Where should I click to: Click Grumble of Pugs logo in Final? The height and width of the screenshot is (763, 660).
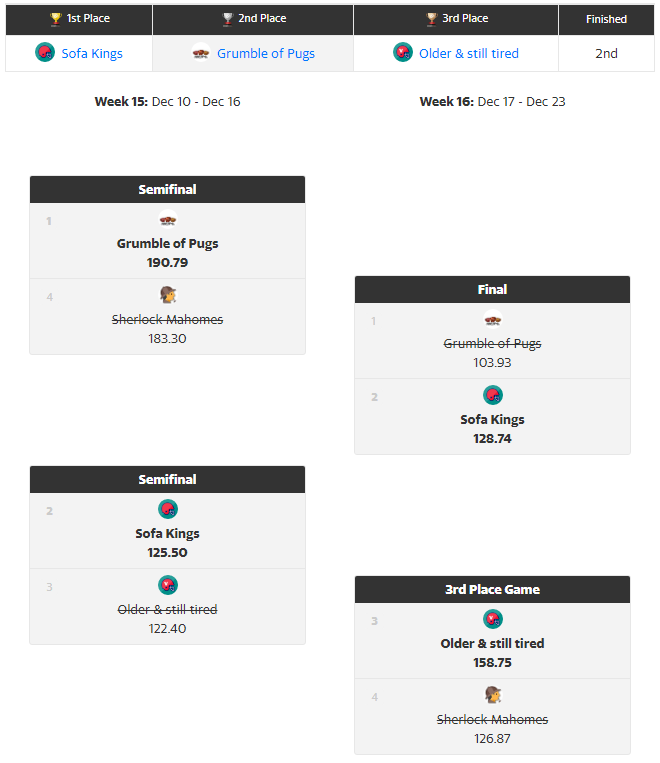pos(492,320)
